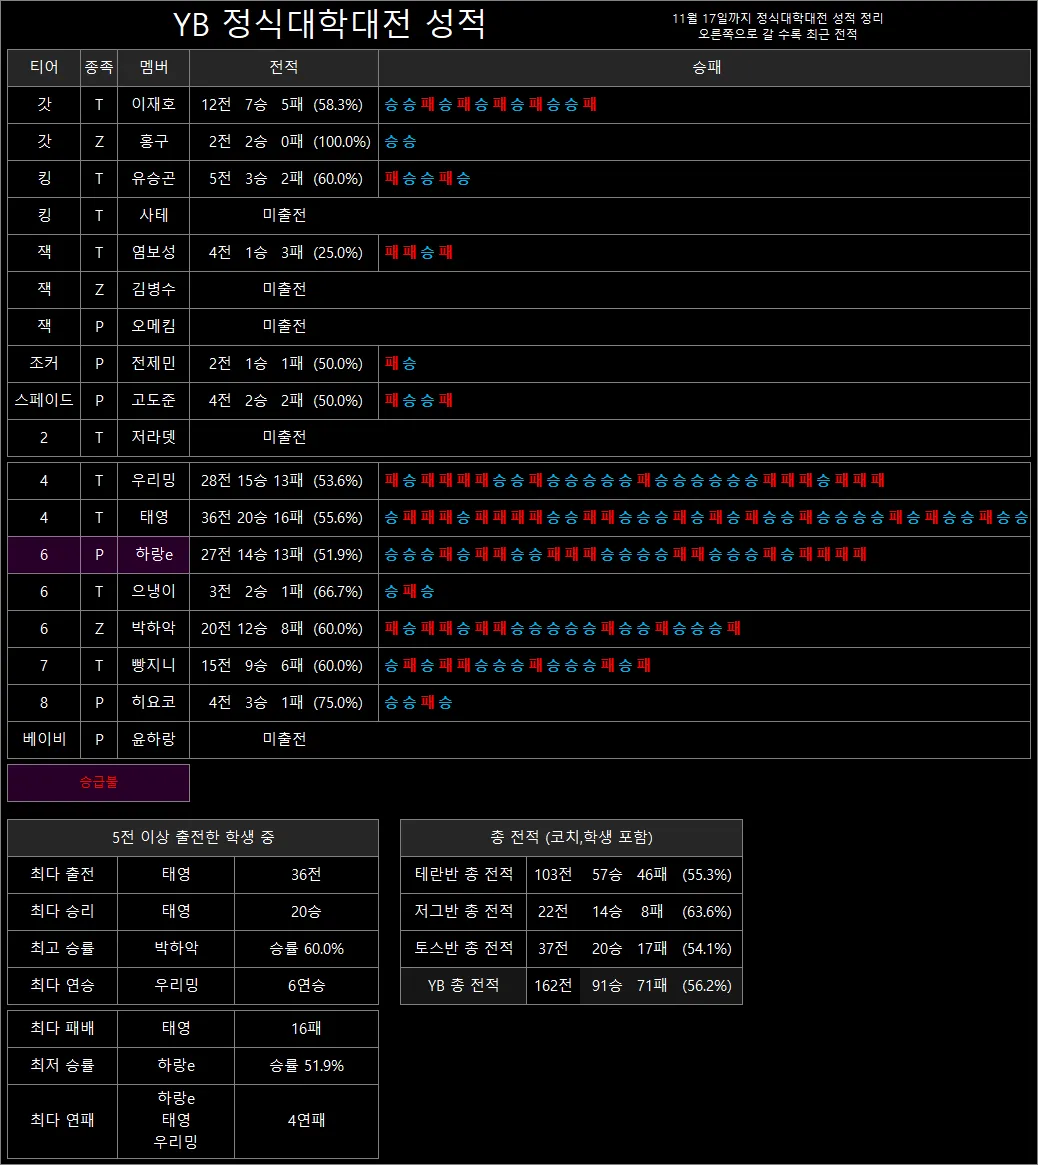The image size is (1038, 1165).
Task: Click the 종족 column header
Action: click(98, 67)
